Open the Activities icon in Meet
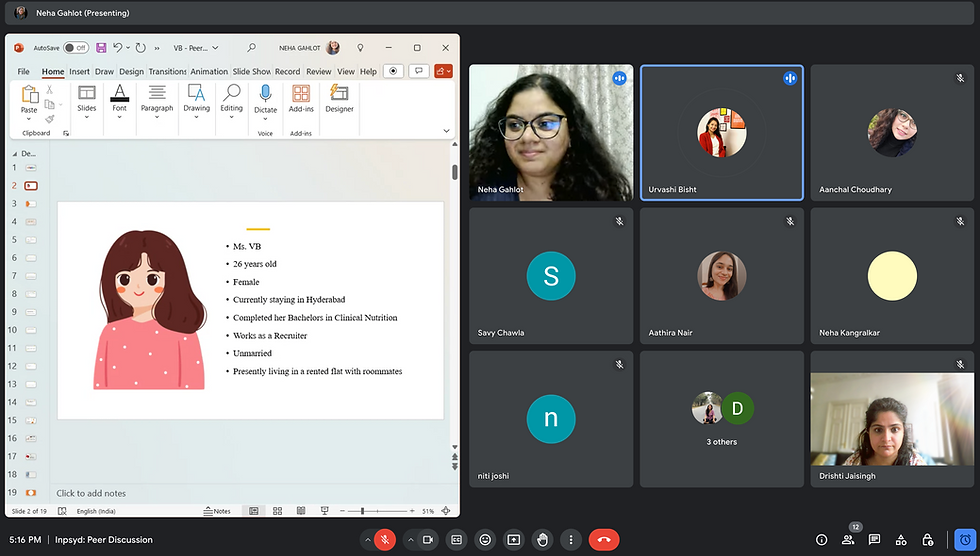980x556 pixels. click(901, 540)
